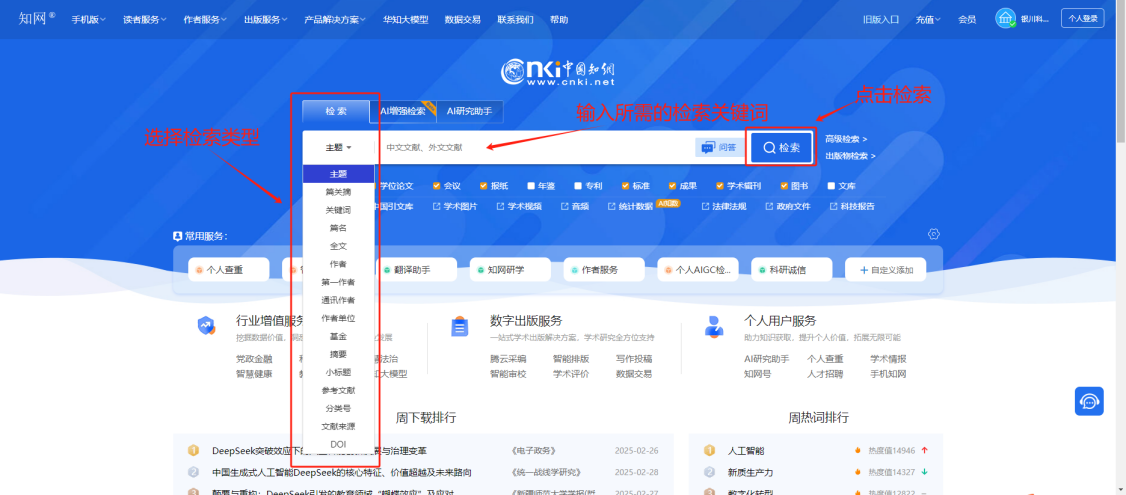Click the rank 1 badge beside DeepSeek article
The height and width of the screenshot is (495, 1126).
[193, 450]
